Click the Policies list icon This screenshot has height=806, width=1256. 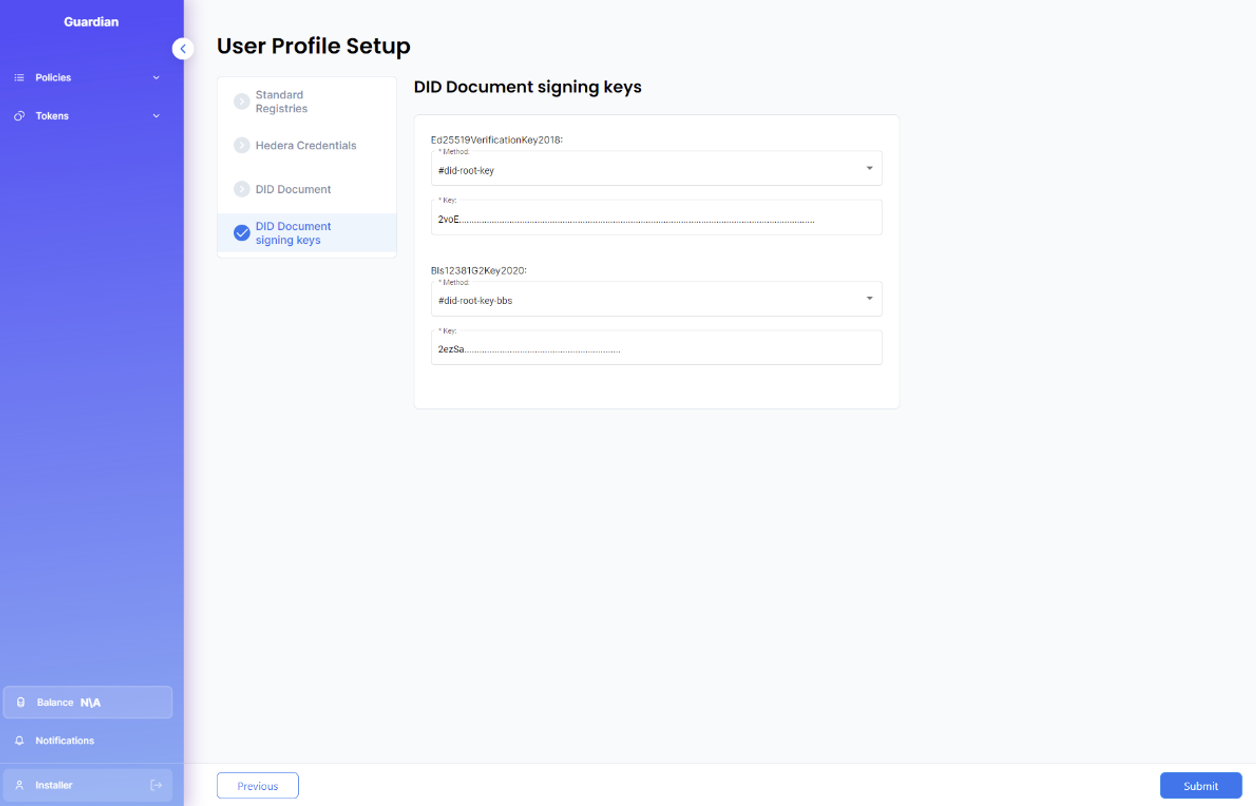click(x=19, y=78)
